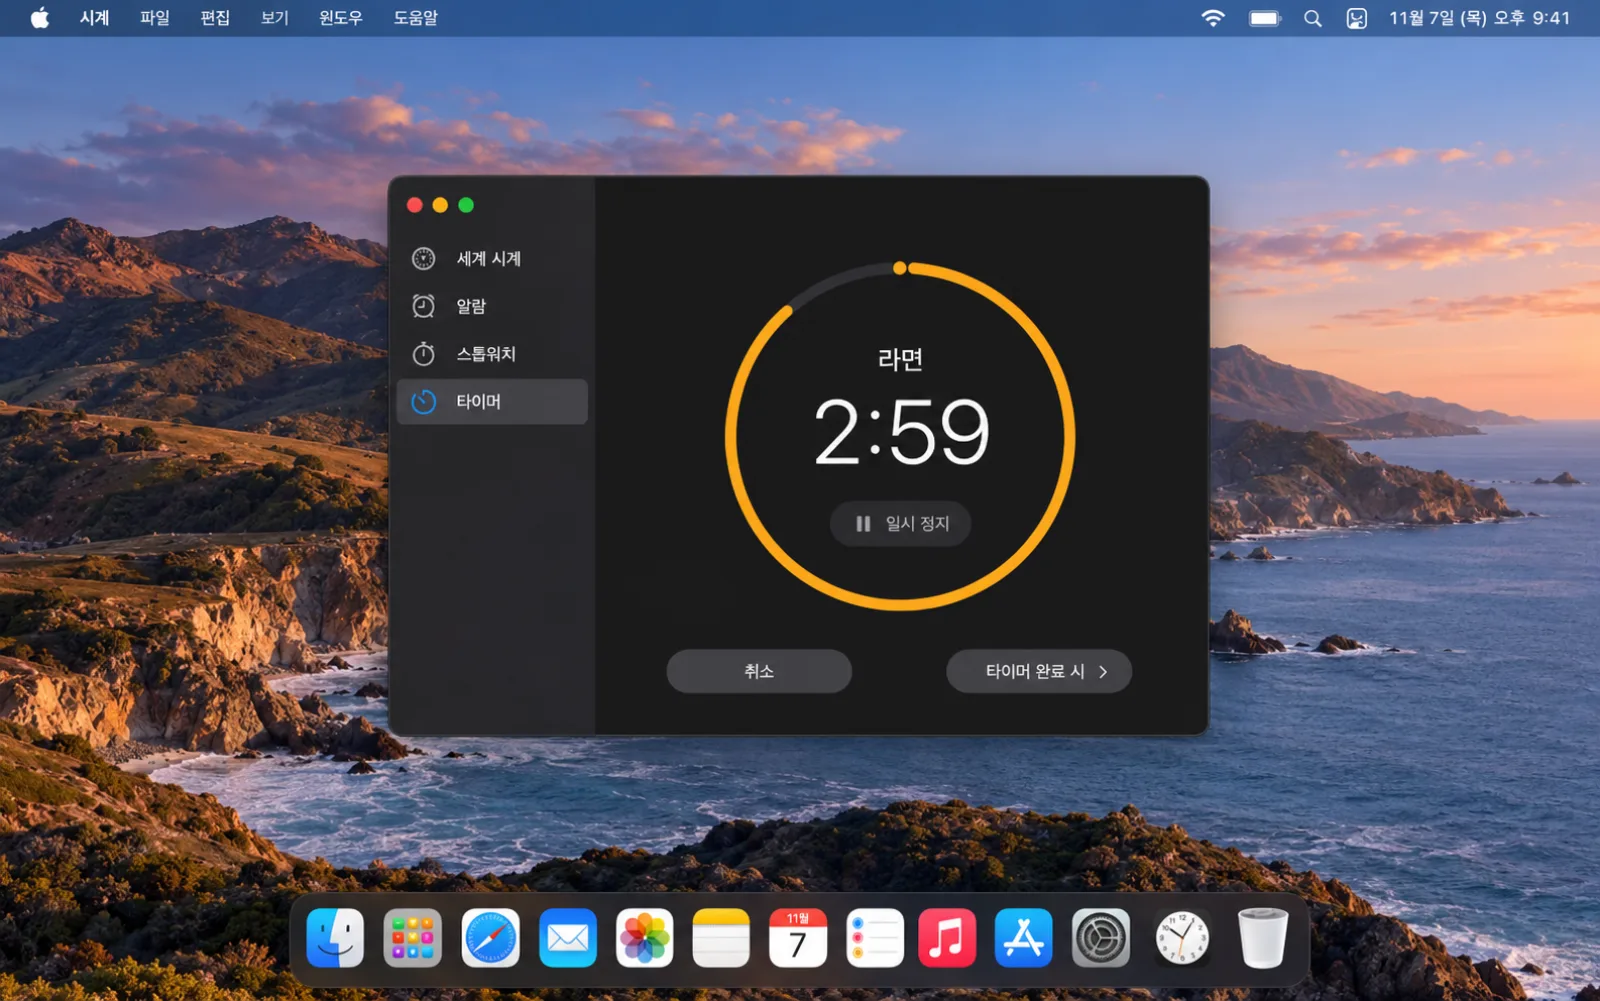The image size is (1600, 1001).
Task: Open Mail from the Dock
Action: 567,938
